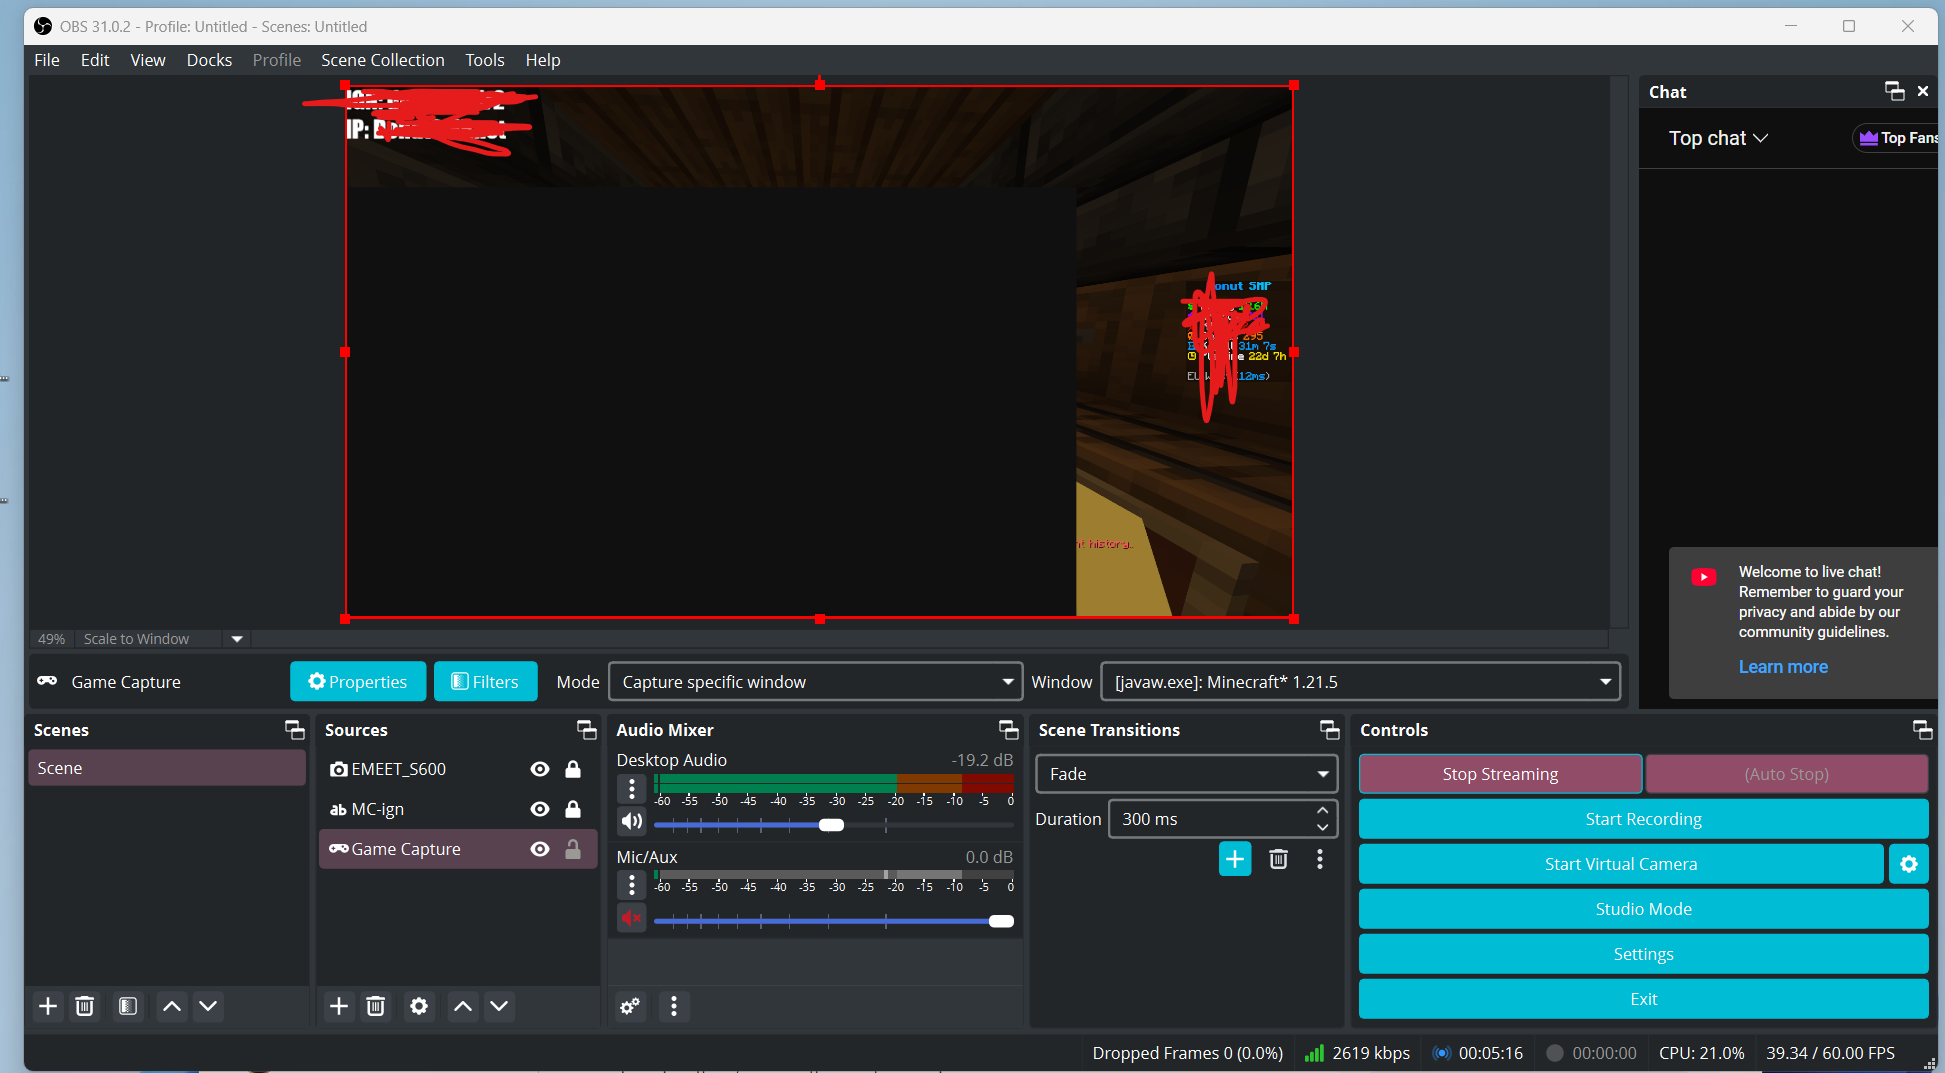Follow the Learn more chat link
The height and width of the screenshot is (1073, 1945).
(x=1783, y=667)
